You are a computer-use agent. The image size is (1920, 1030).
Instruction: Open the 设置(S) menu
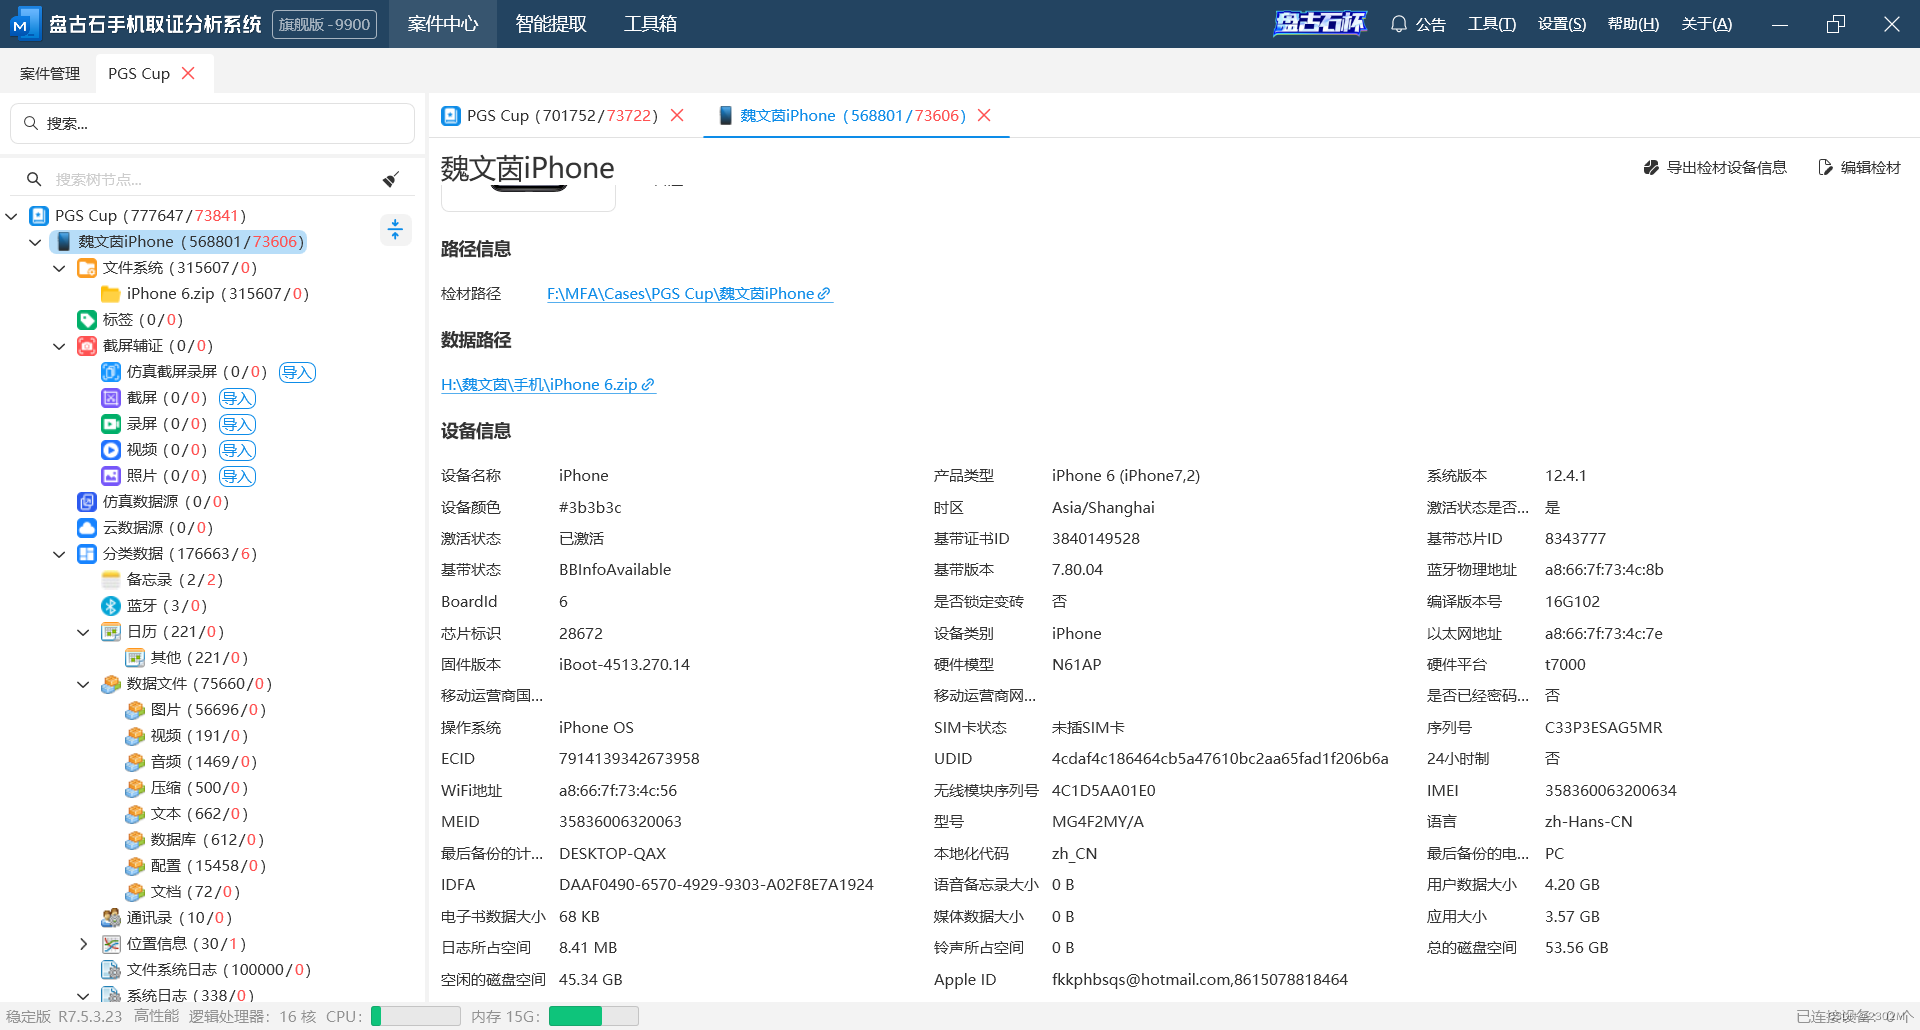tap(1562, 24)
